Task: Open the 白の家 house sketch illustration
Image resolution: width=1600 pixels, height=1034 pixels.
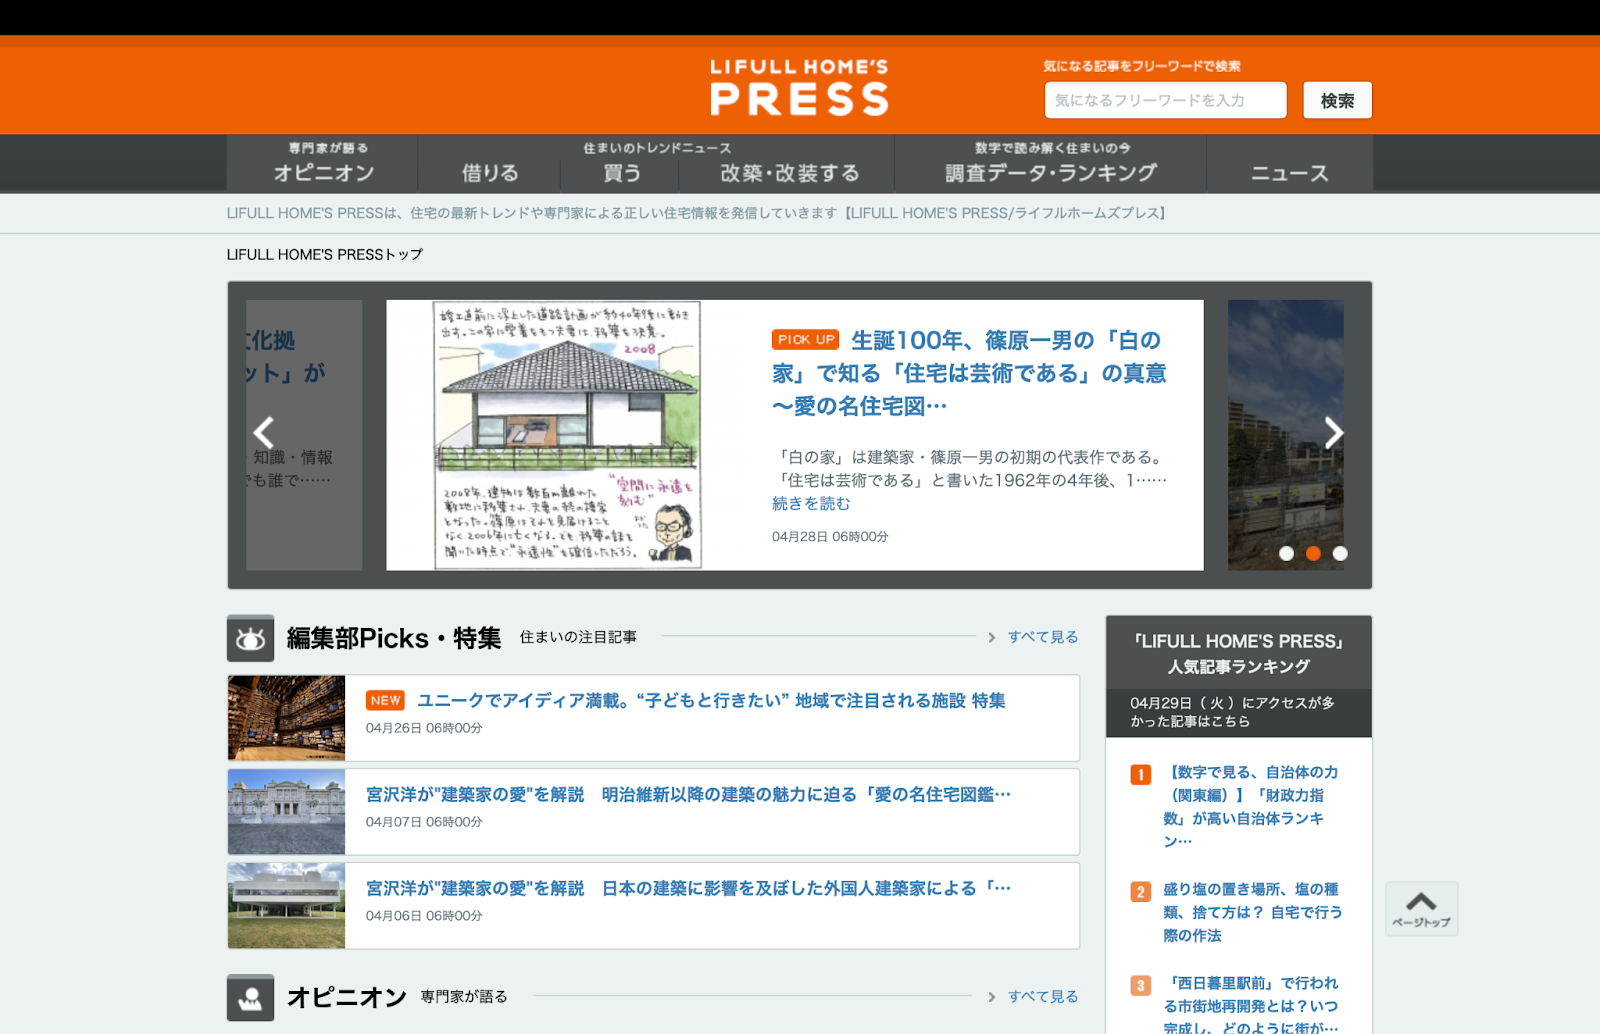Action: (x=567, y=435)
